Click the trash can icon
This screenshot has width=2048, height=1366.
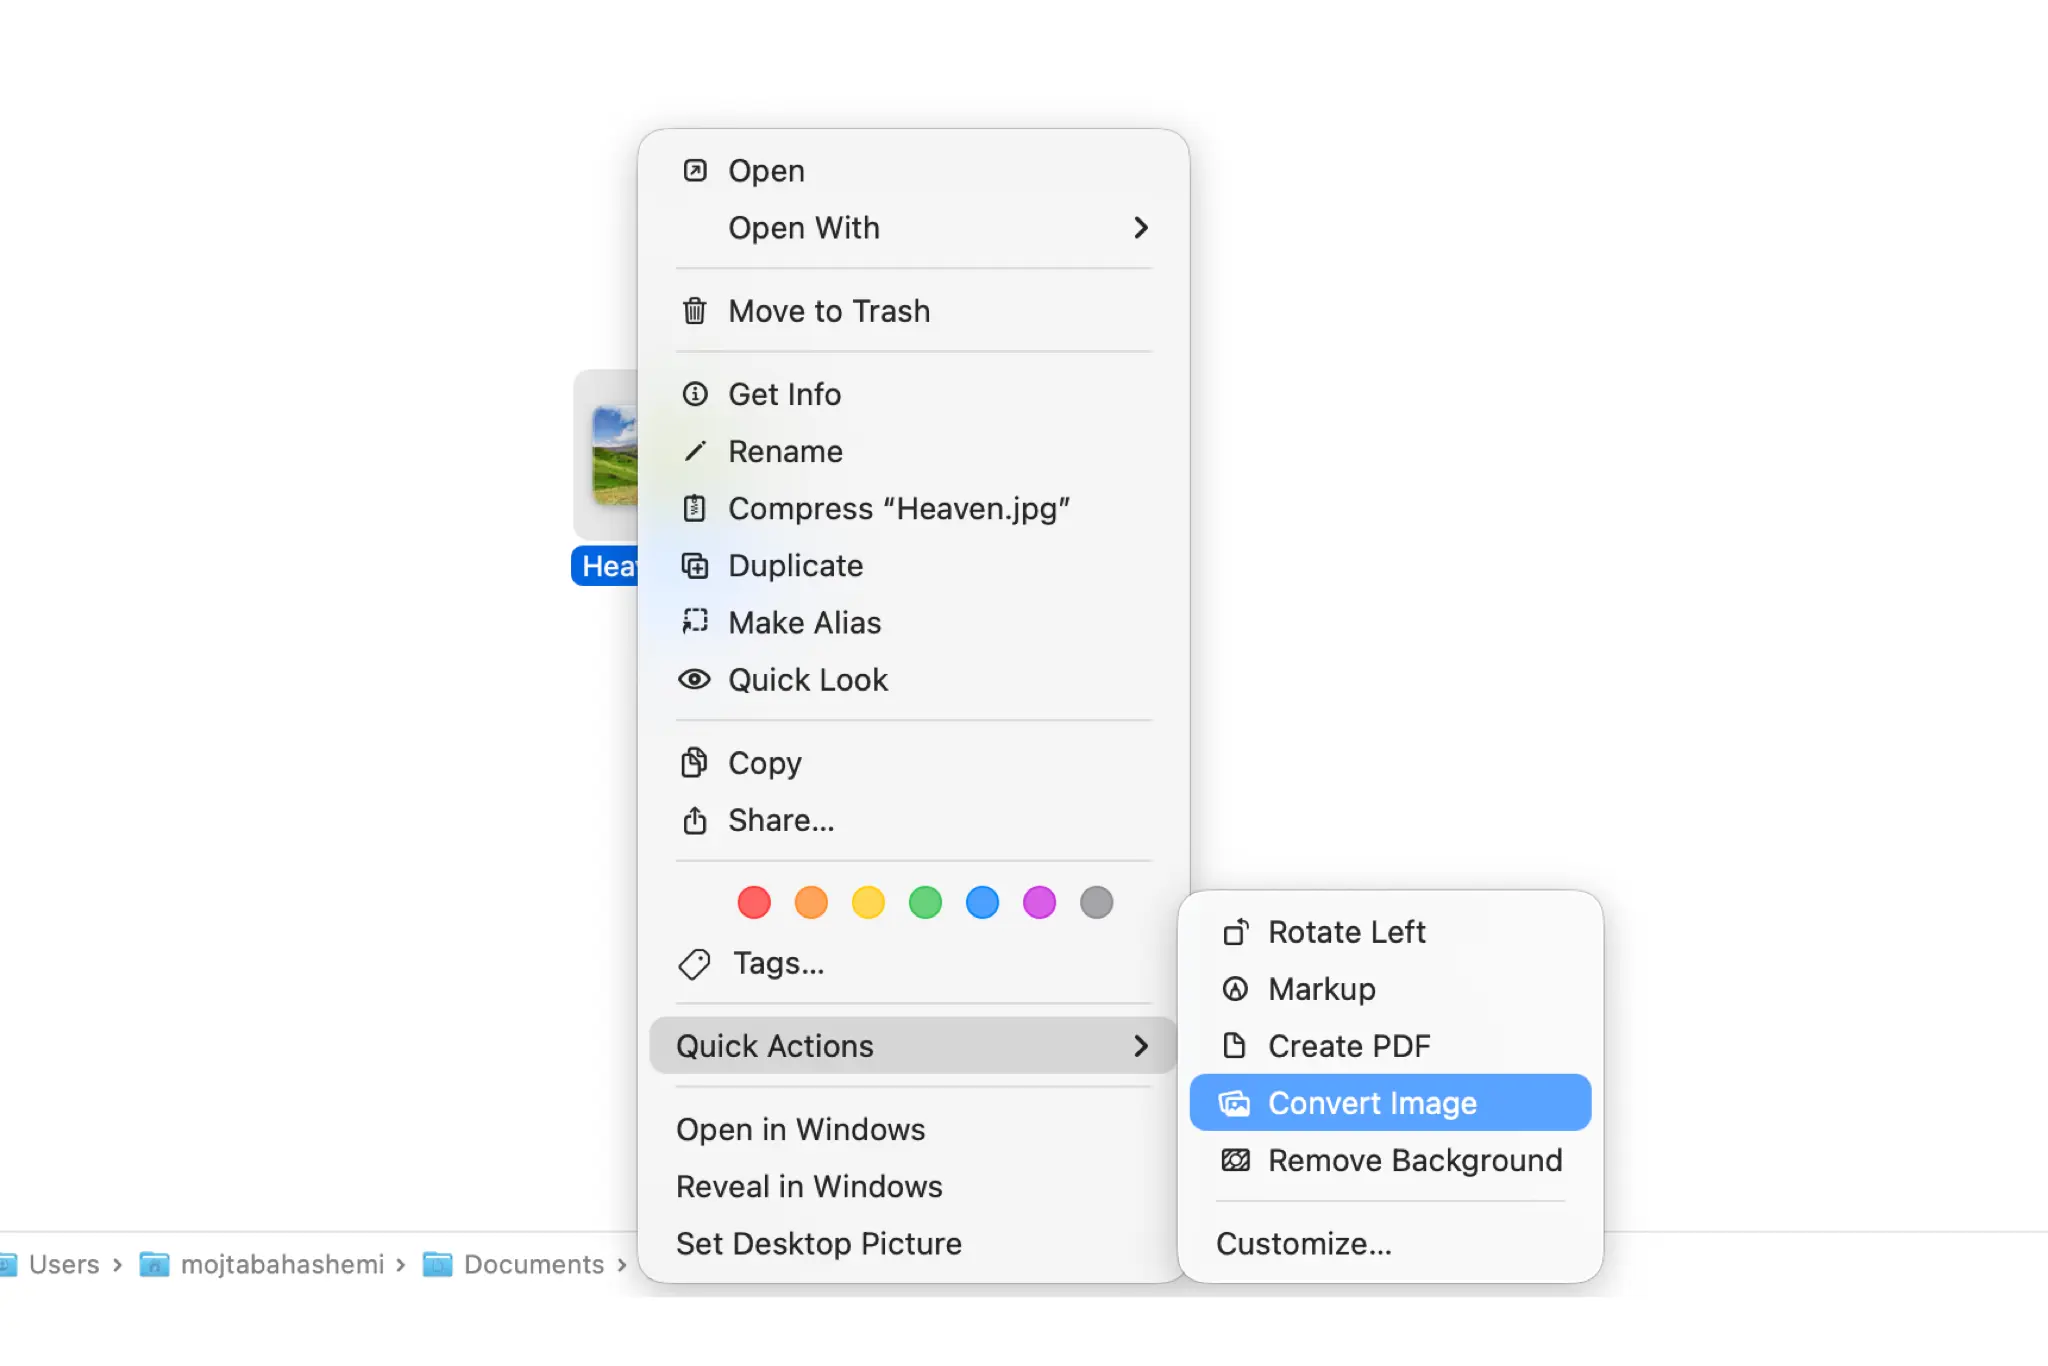tap(695, 311)
